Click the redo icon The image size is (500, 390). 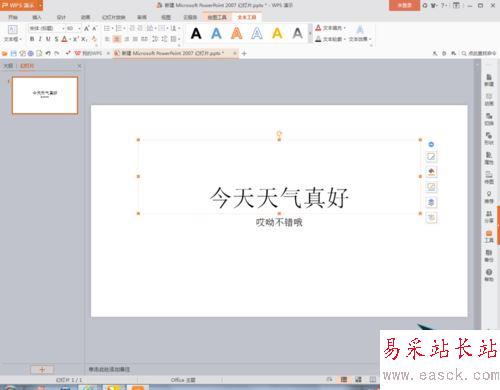click(57, 53)
